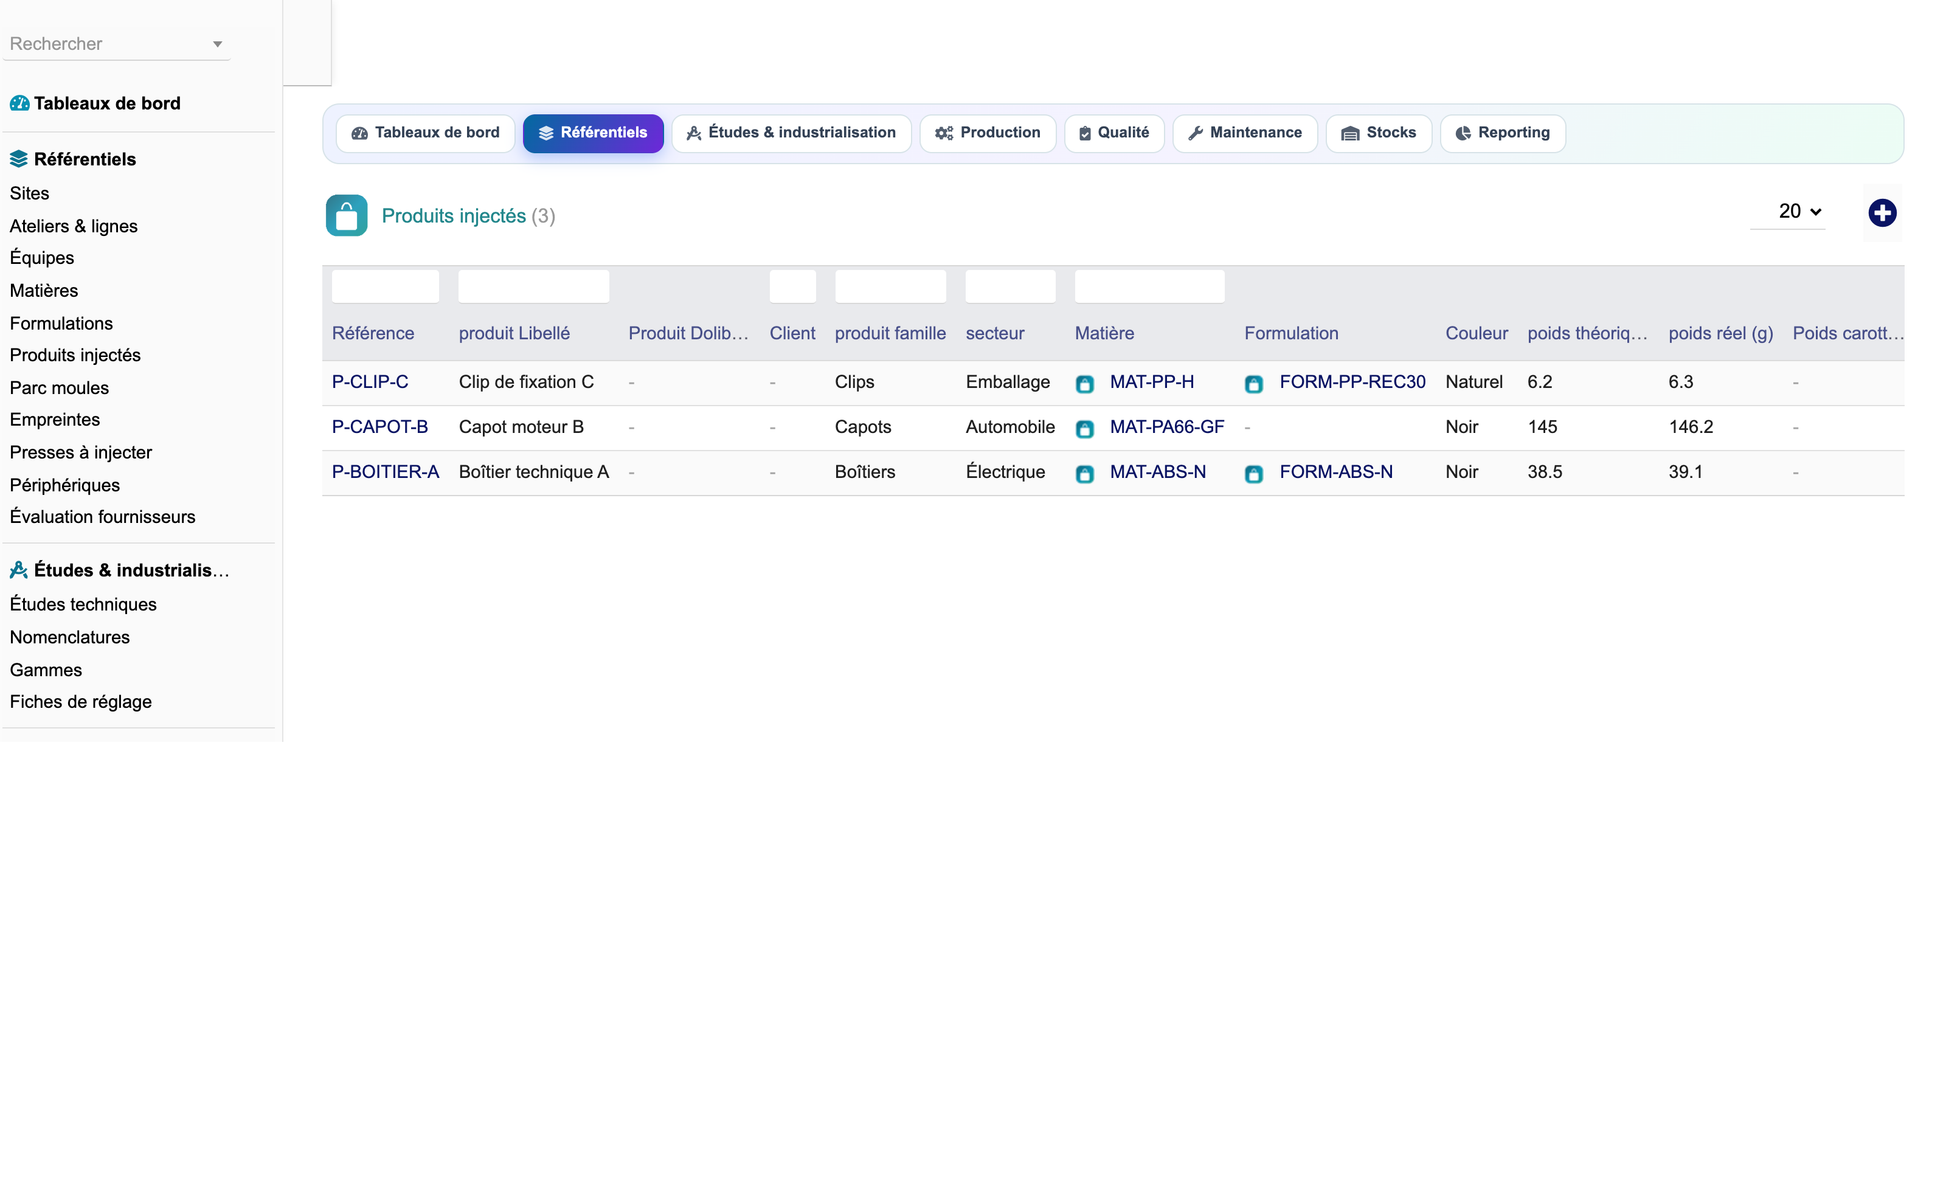Open product link P-BOITIER-A
This screenshot has width=1946, height=1204.
(x=385, y=472)
